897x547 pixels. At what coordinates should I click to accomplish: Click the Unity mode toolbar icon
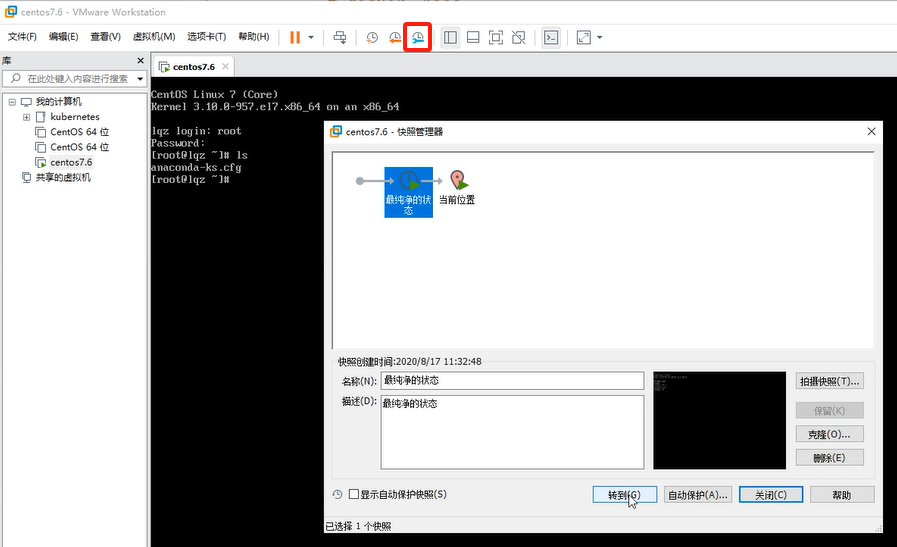tap(518, 38)
